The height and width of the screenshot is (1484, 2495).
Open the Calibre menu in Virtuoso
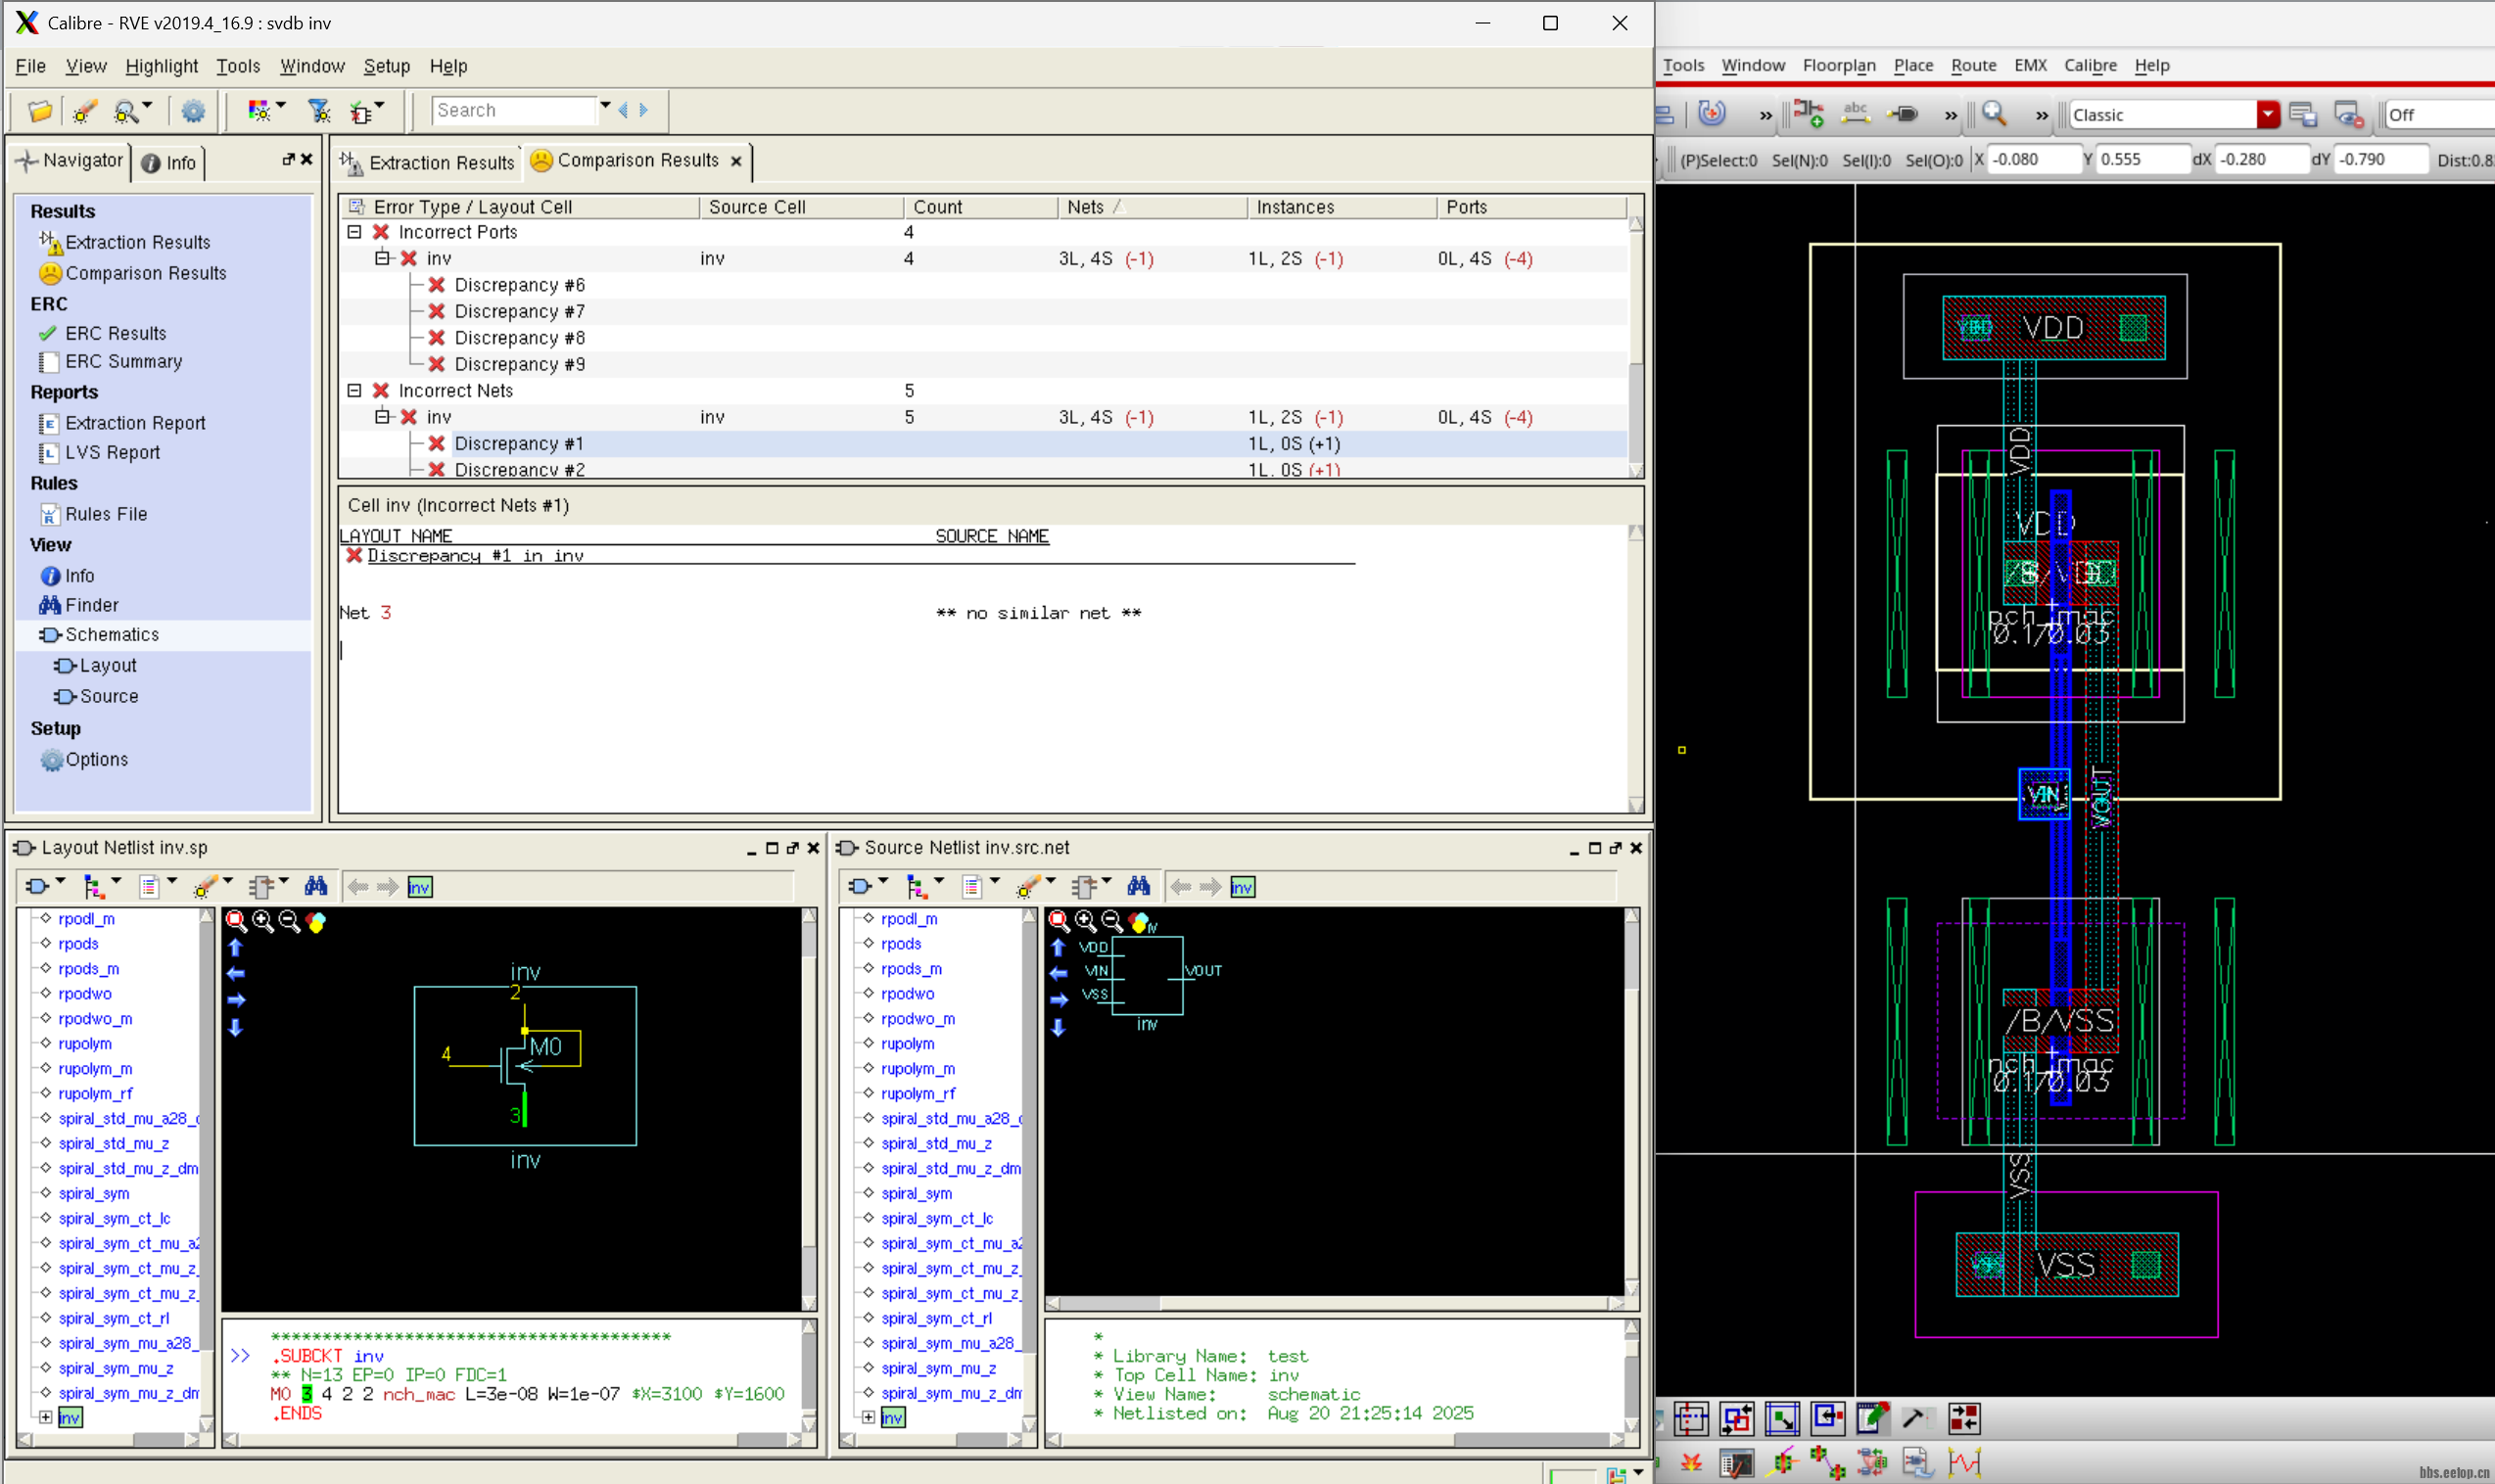(x=2089, y=65)
